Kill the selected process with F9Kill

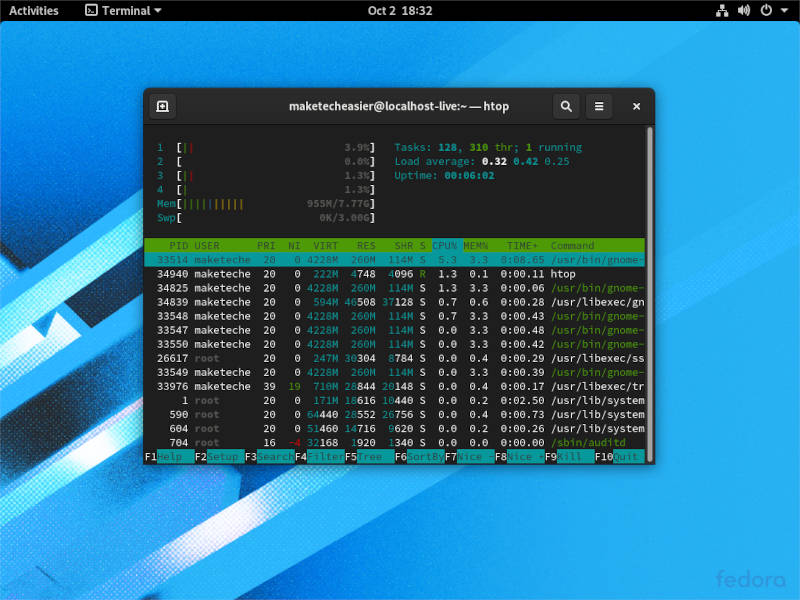(x=567, y=457)
